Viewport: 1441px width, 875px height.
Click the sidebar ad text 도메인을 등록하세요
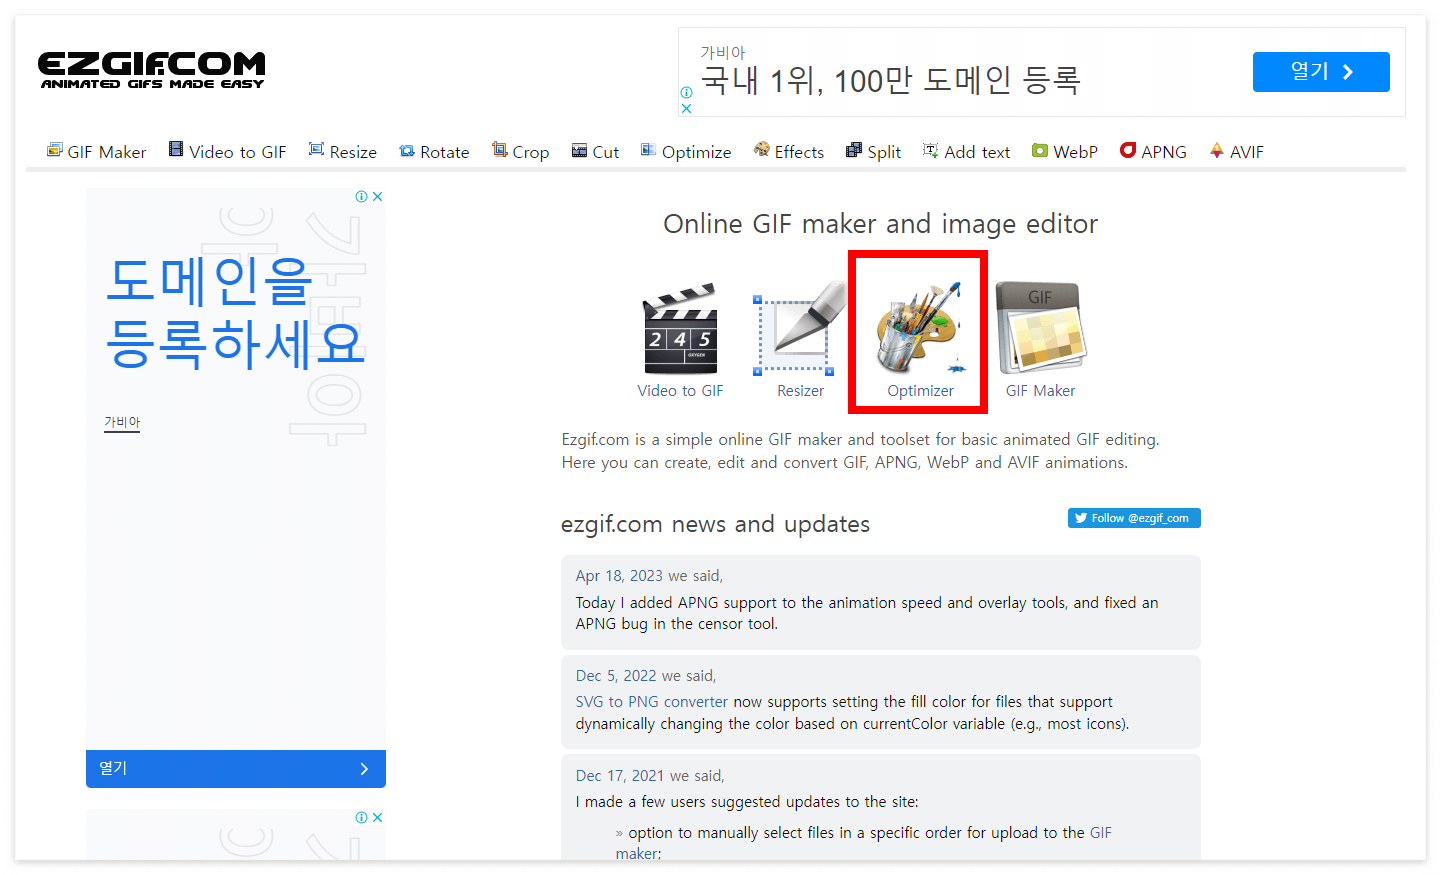click(x=236, y=312)
